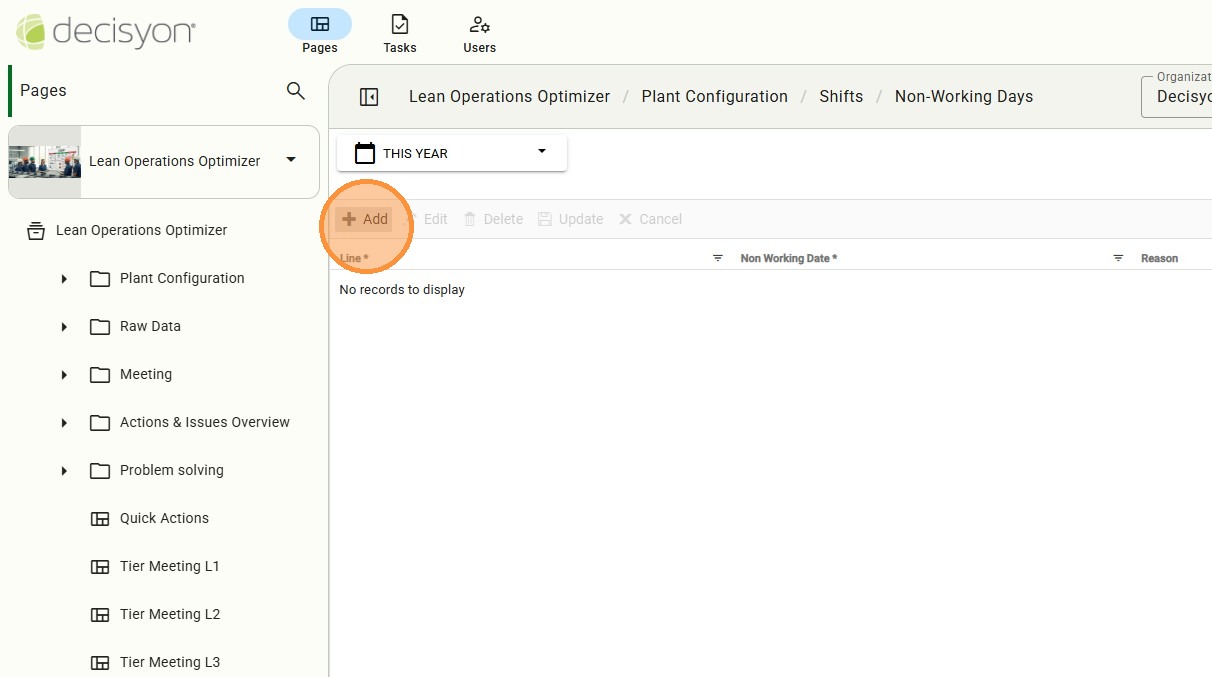Click the Organization selector field
The width and height of the screenshot is (1212, 677).
pos(1180,96)
